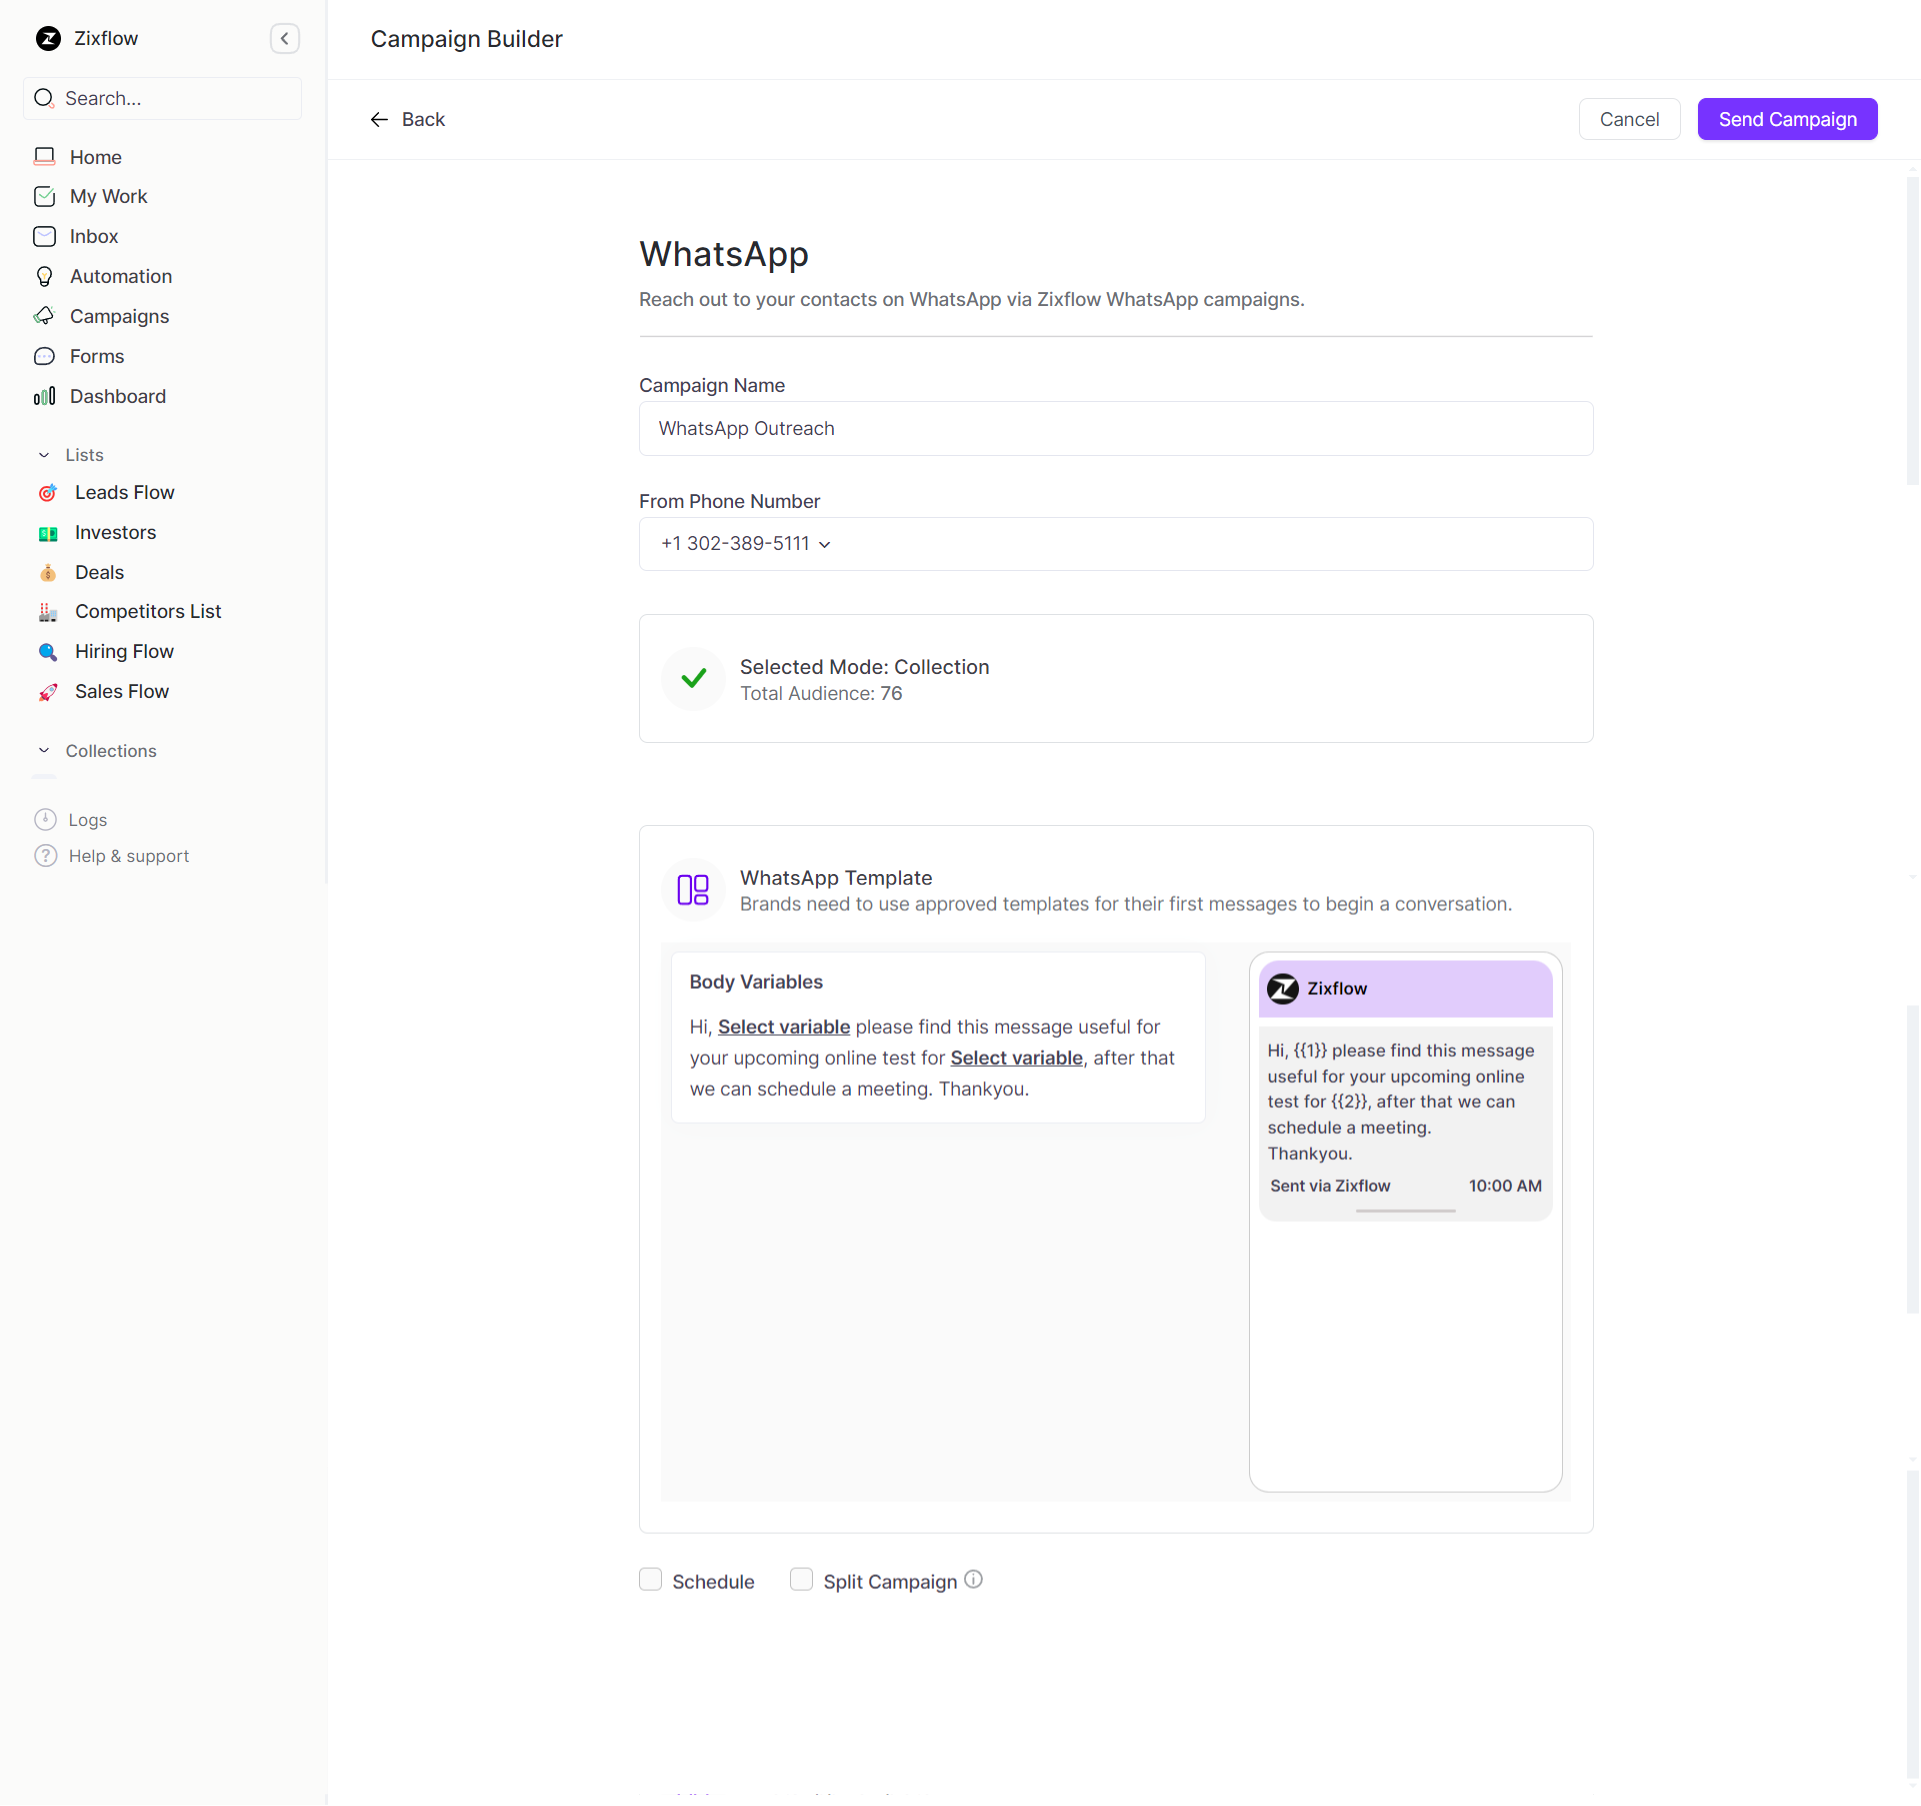Collapse the sidebar with chevron button

(x=285, y=39)
